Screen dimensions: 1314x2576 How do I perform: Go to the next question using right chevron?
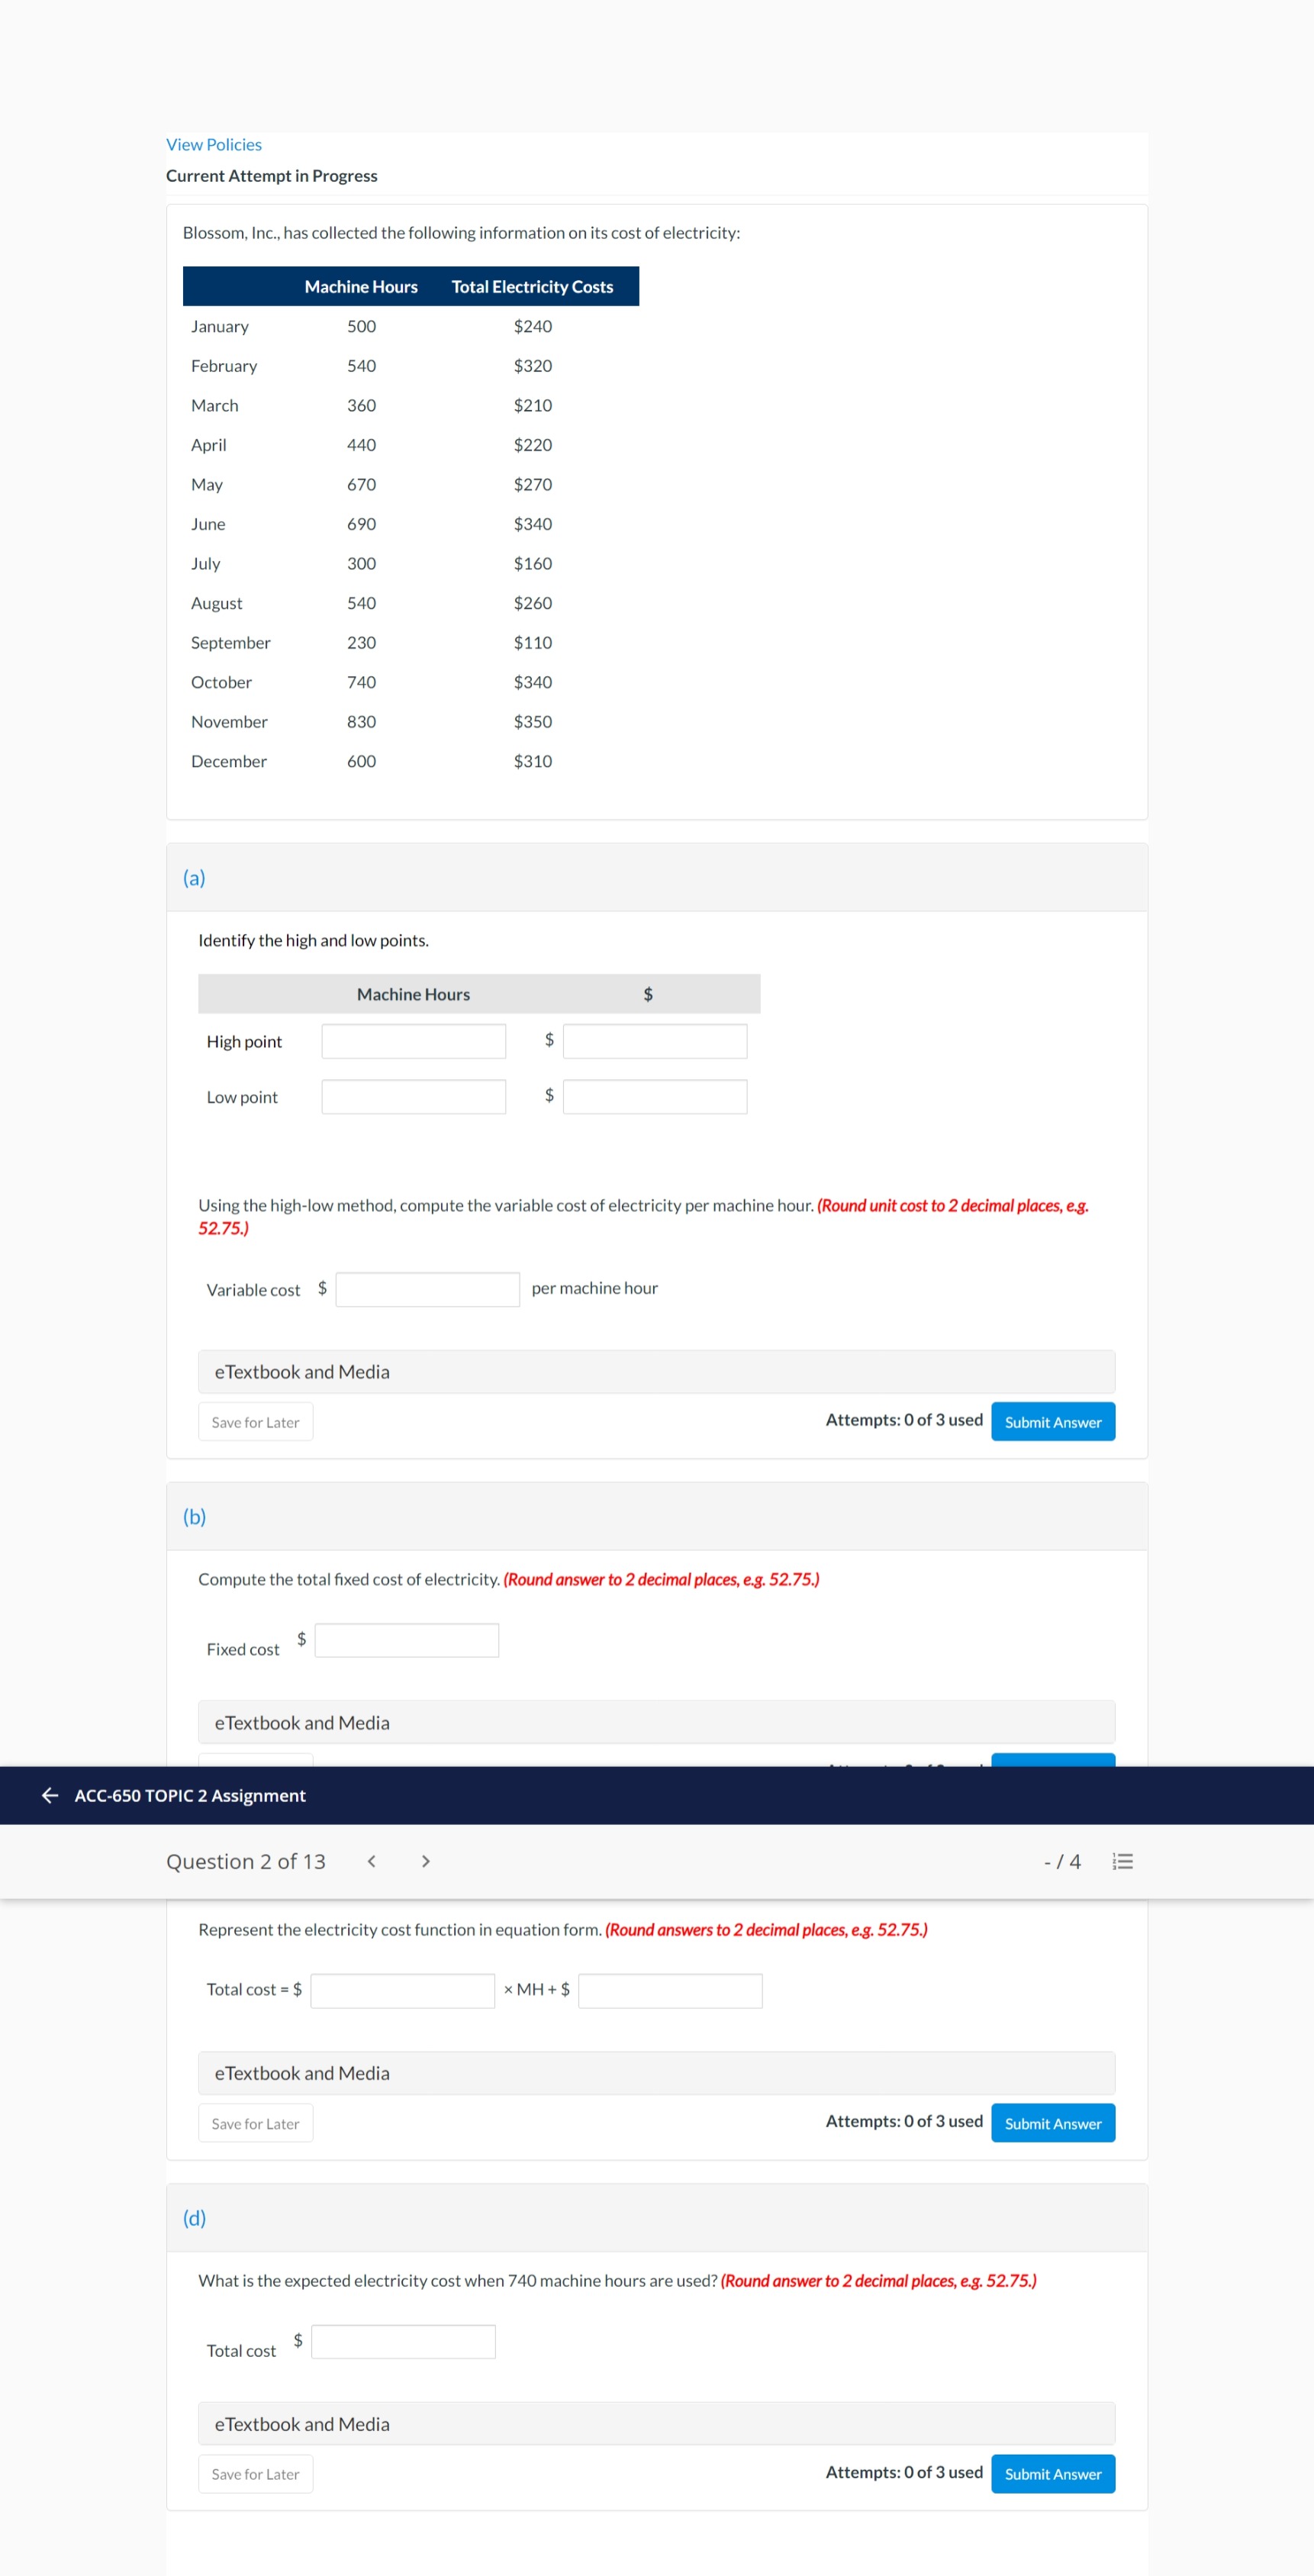[x=425, y=1861]
